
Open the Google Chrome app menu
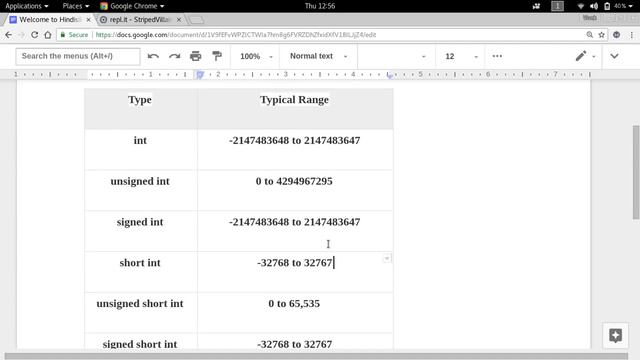point(132,6)
